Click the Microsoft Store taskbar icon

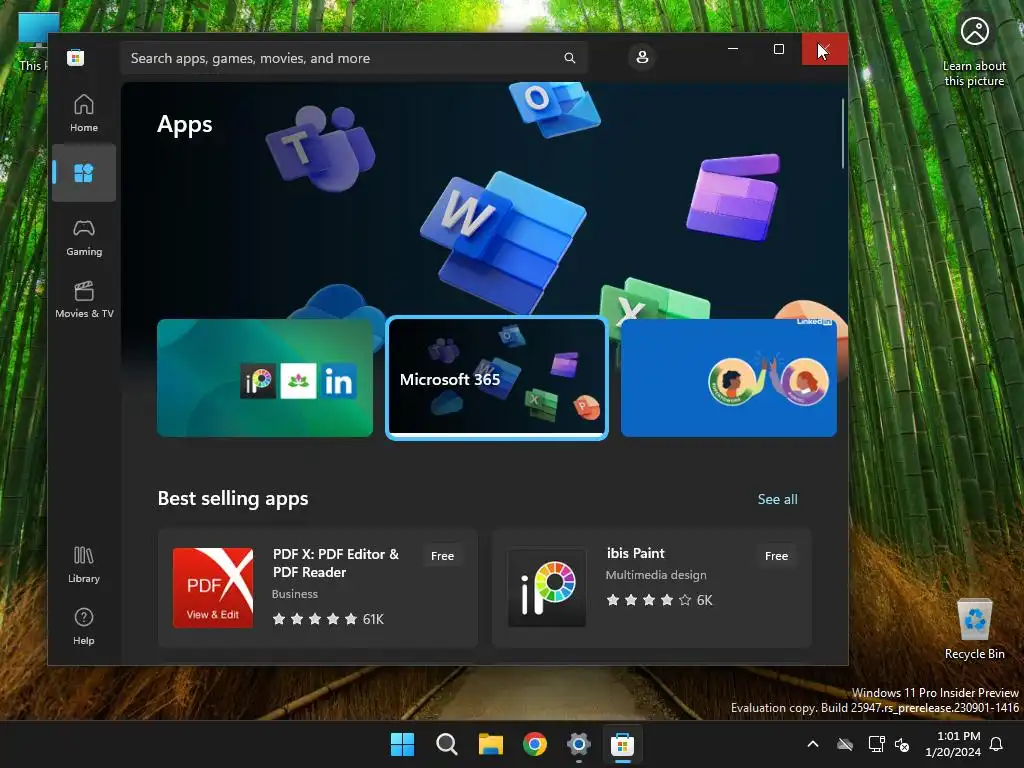[x=622, y=744]
